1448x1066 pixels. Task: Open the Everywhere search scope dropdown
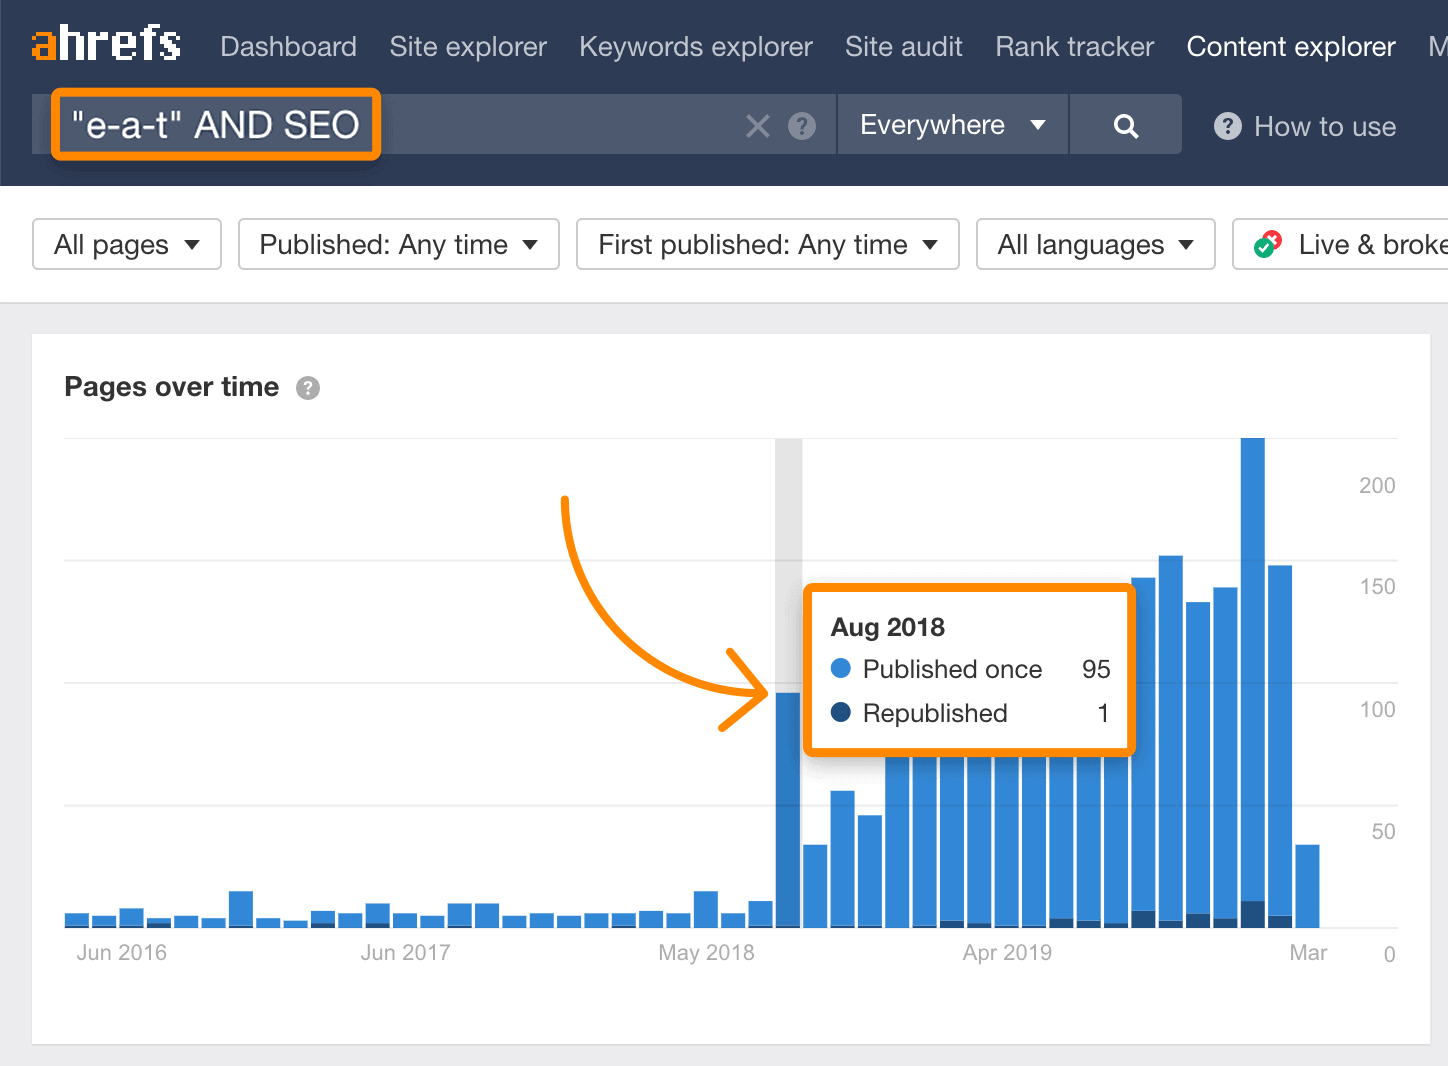[951, 125]
